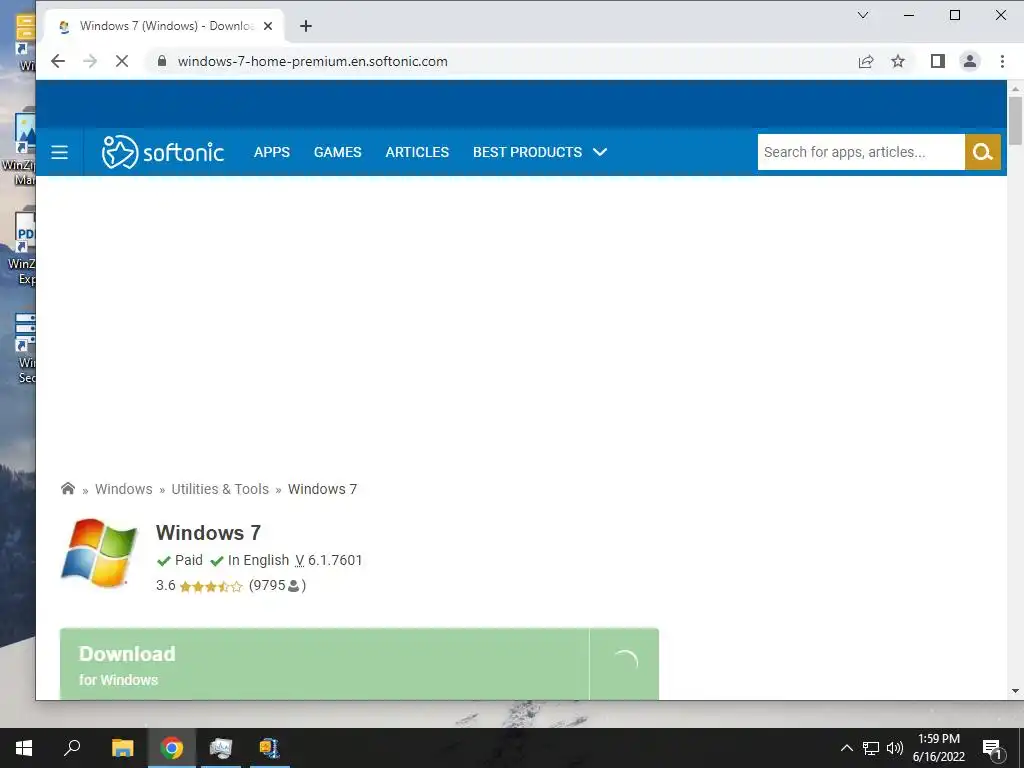1024x768 pixels.
Task: Click the scrollbar down arrow
Action: coord(1015,691)
